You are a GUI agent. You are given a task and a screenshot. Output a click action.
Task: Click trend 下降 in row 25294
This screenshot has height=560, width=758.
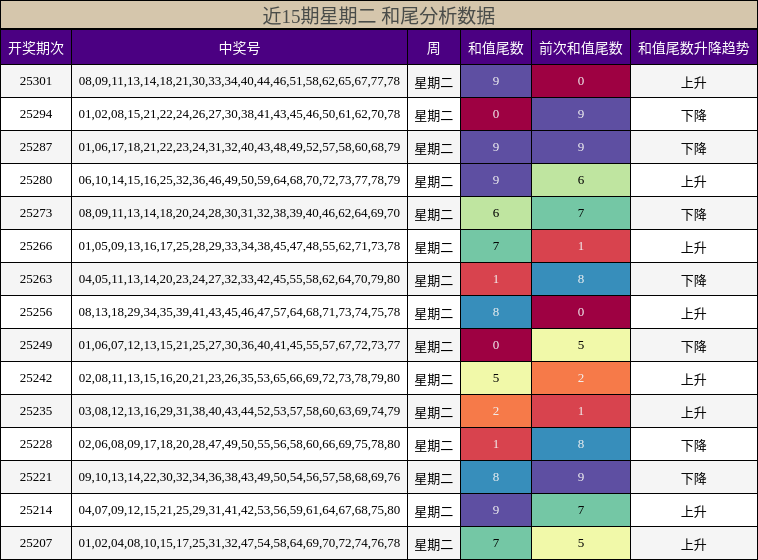click(x=694, y=116)
